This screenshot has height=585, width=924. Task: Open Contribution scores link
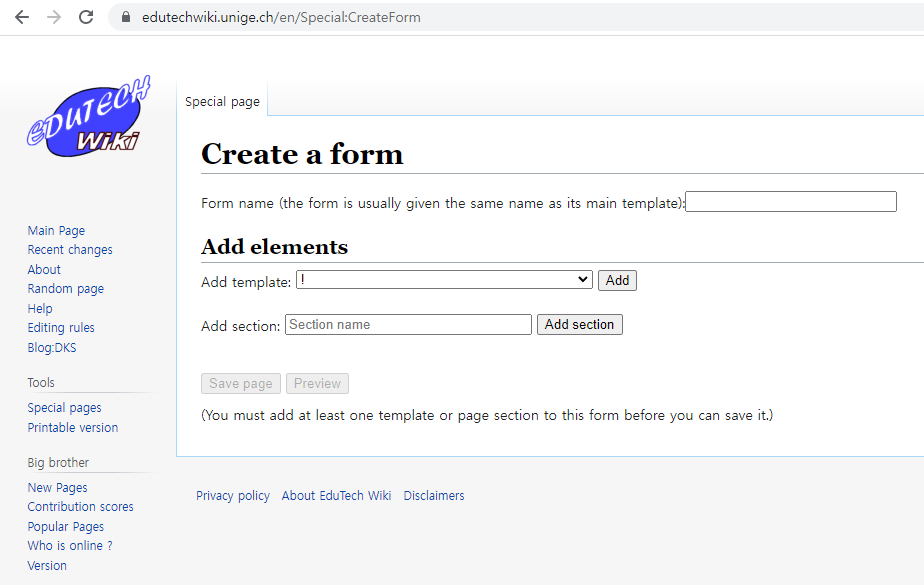click(x=80, y=507)
